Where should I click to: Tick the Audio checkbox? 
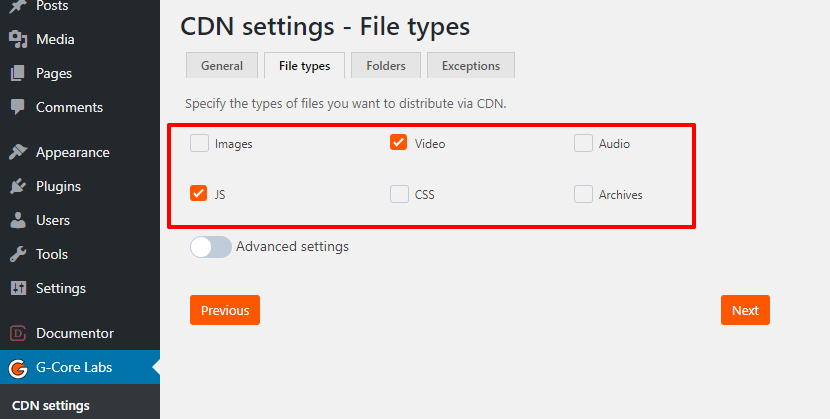[583, 143]
